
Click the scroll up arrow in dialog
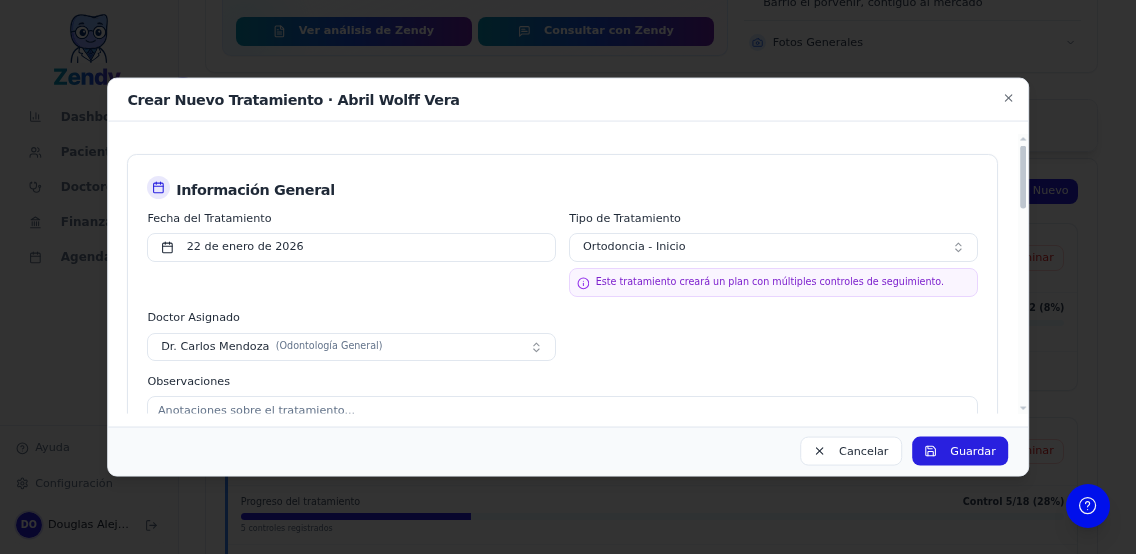click(1023, 139)
